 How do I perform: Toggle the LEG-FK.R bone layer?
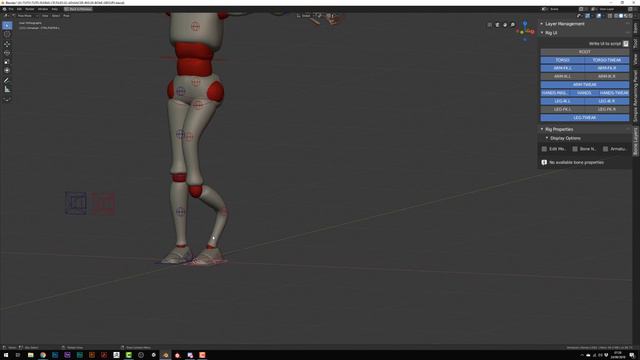[x=607, y=109]
